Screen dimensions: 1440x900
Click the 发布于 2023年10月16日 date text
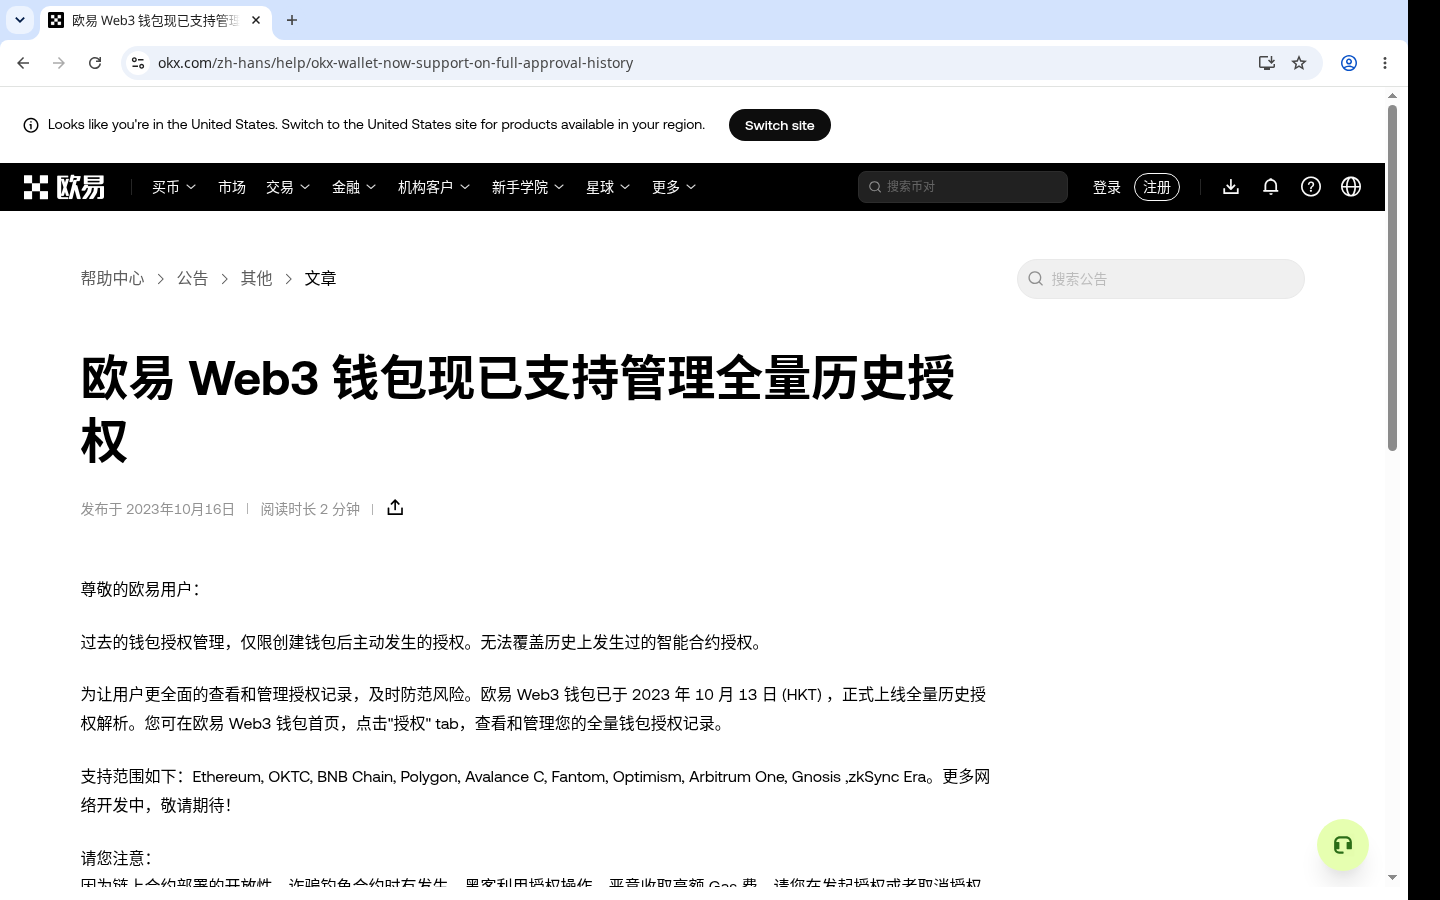(158, 509)
